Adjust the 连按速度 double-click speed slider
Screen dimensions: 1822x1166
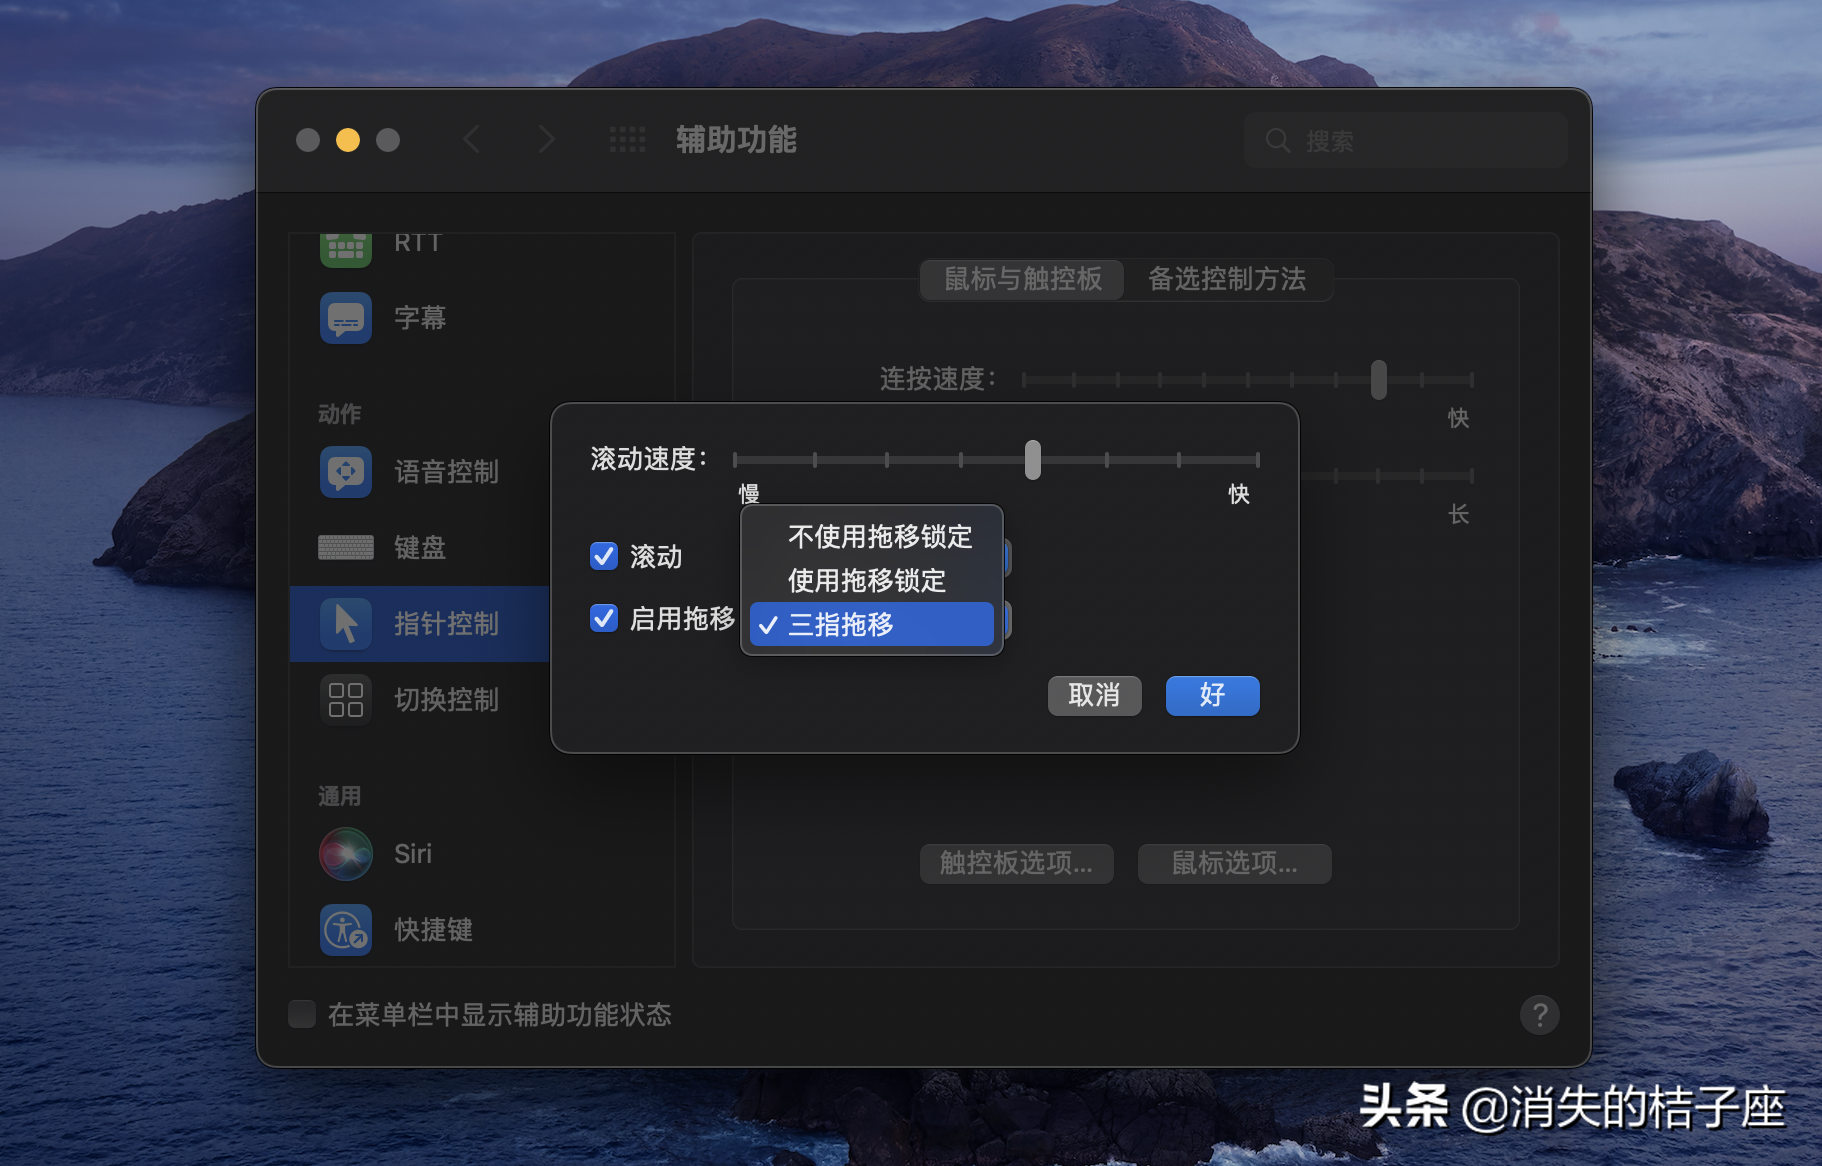1379,380
